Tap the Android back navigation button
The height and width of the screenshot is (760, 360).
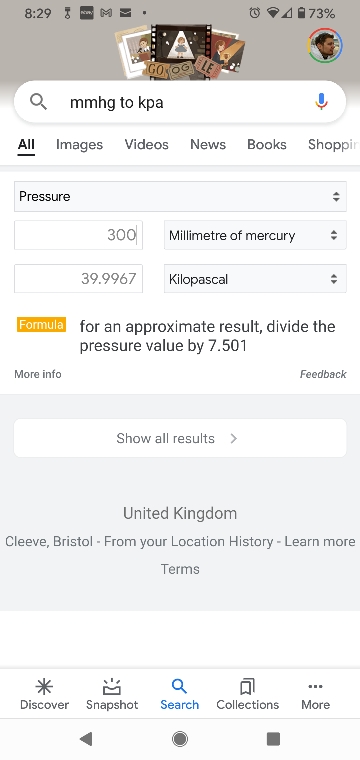(x=86, y=739)
